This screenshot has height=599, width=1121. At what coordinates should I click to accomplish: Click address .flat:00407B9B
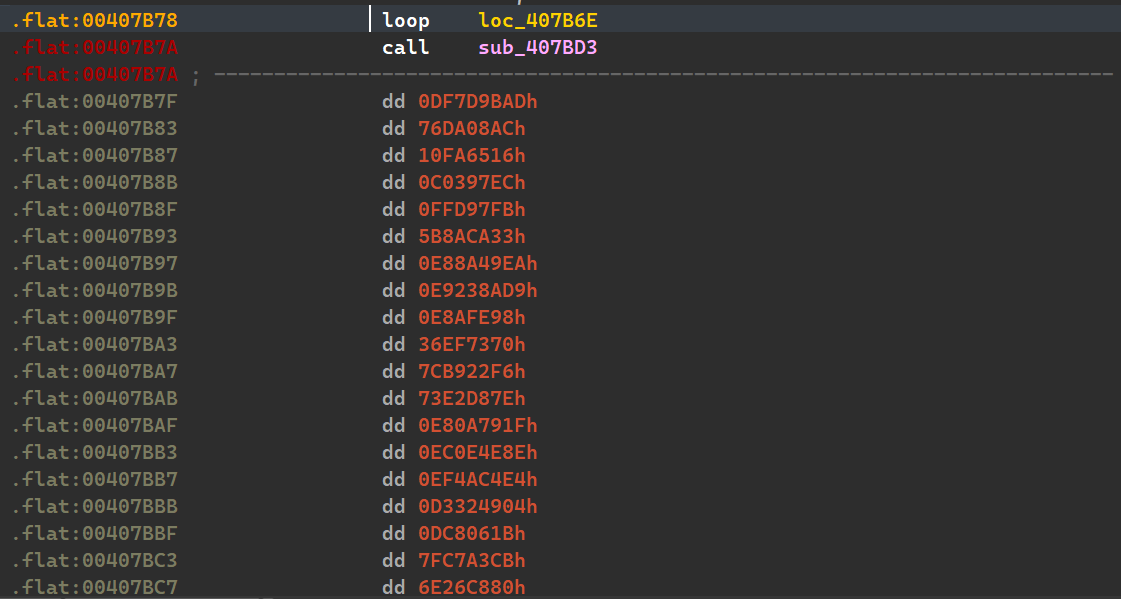pos(95,290)
